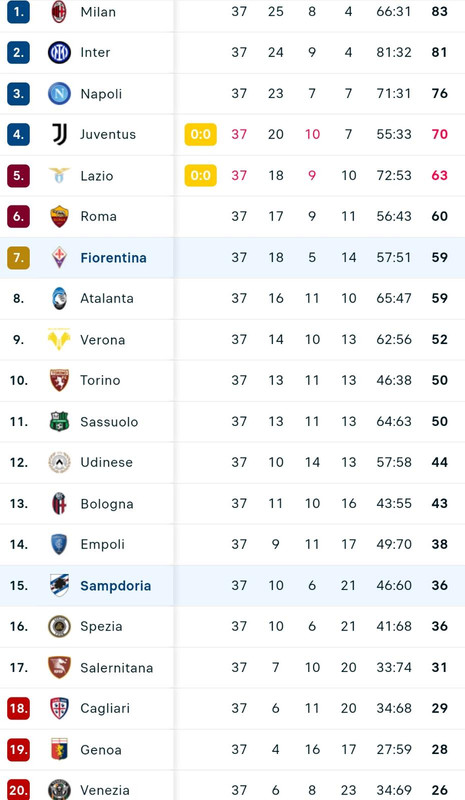
Task: Select the highlighted Fiorentina row name
Action: tap(113, 258)
